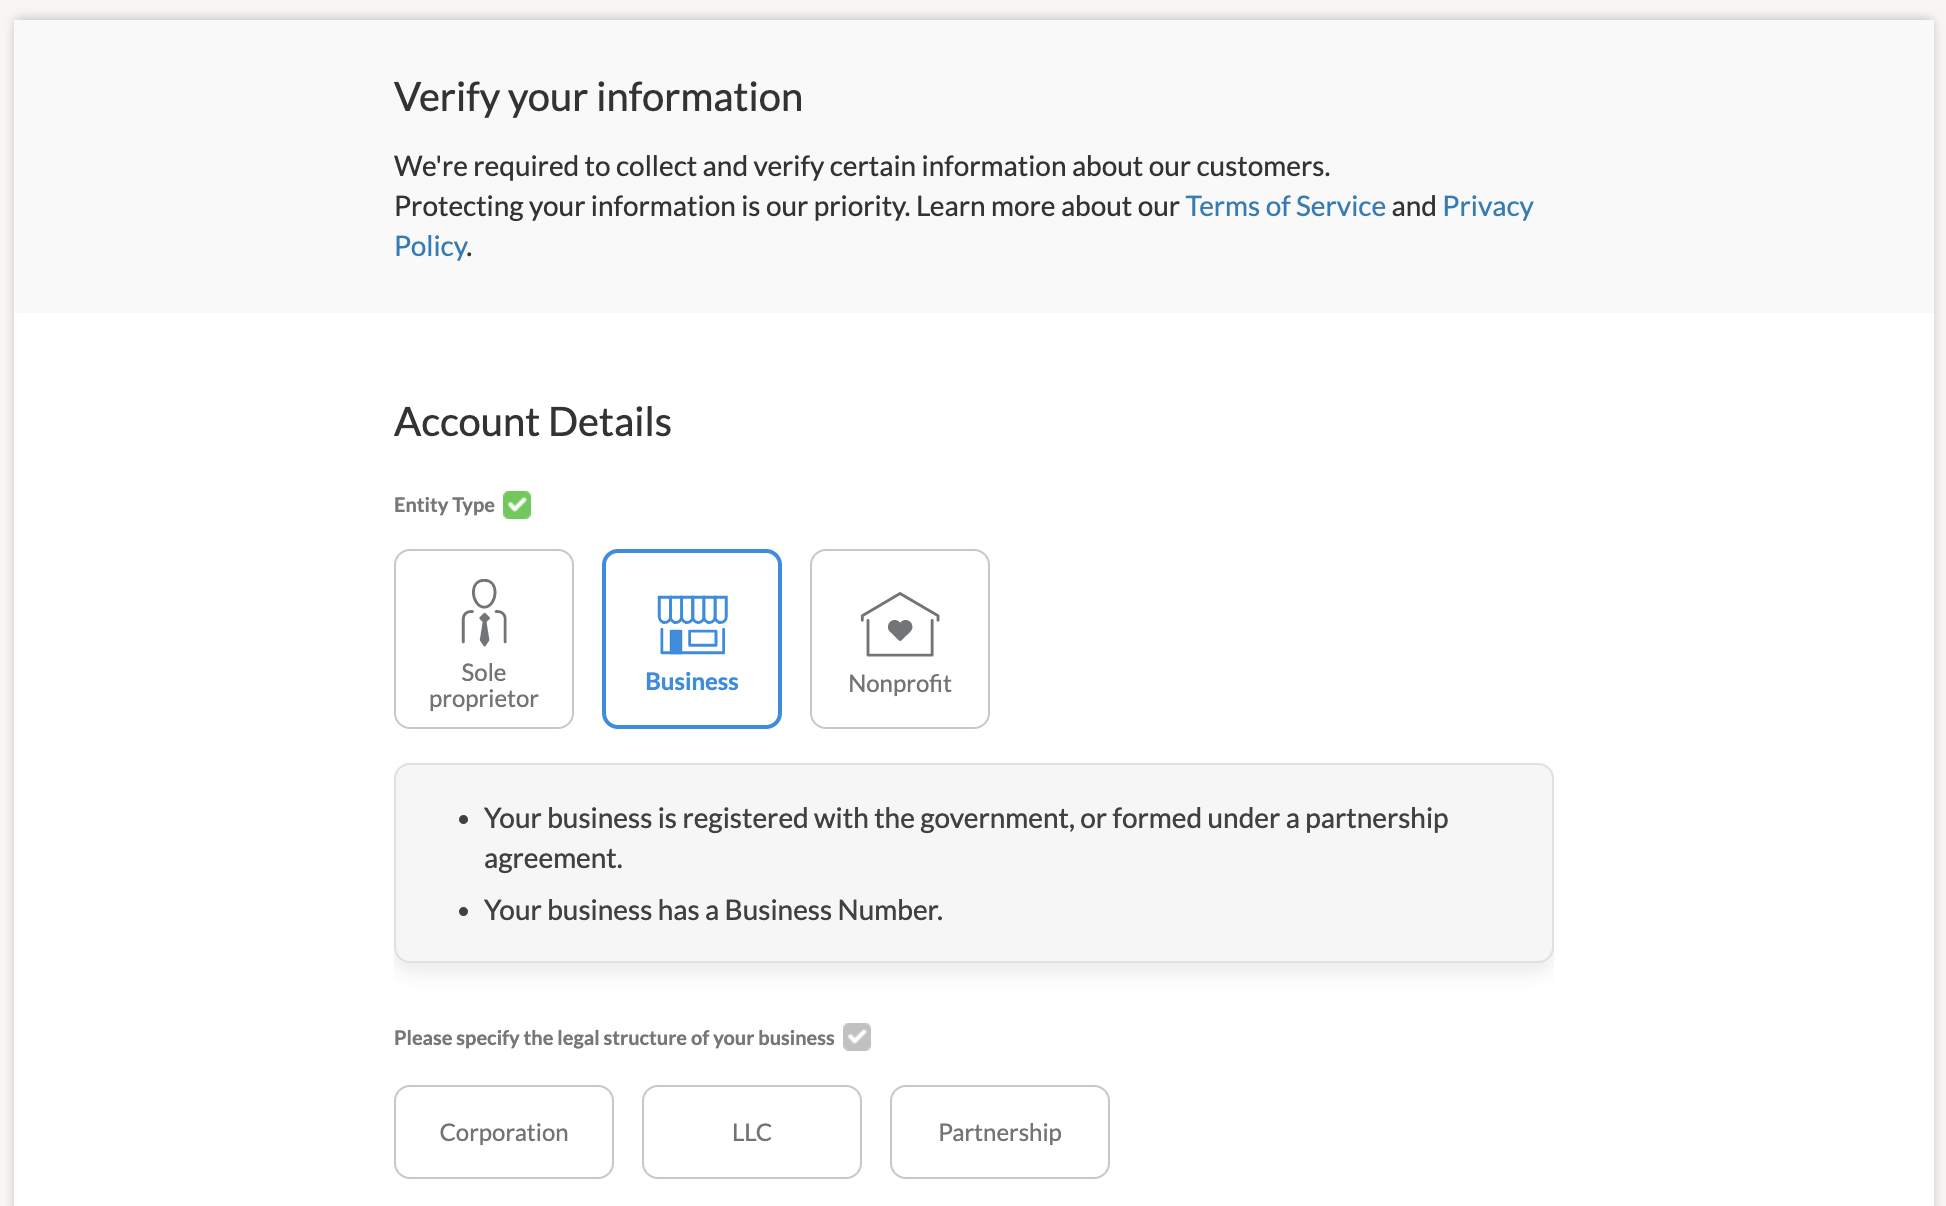1946x1206 pixels.
Task: Select Corporation as legal structure
Action: click(504, 1132)
